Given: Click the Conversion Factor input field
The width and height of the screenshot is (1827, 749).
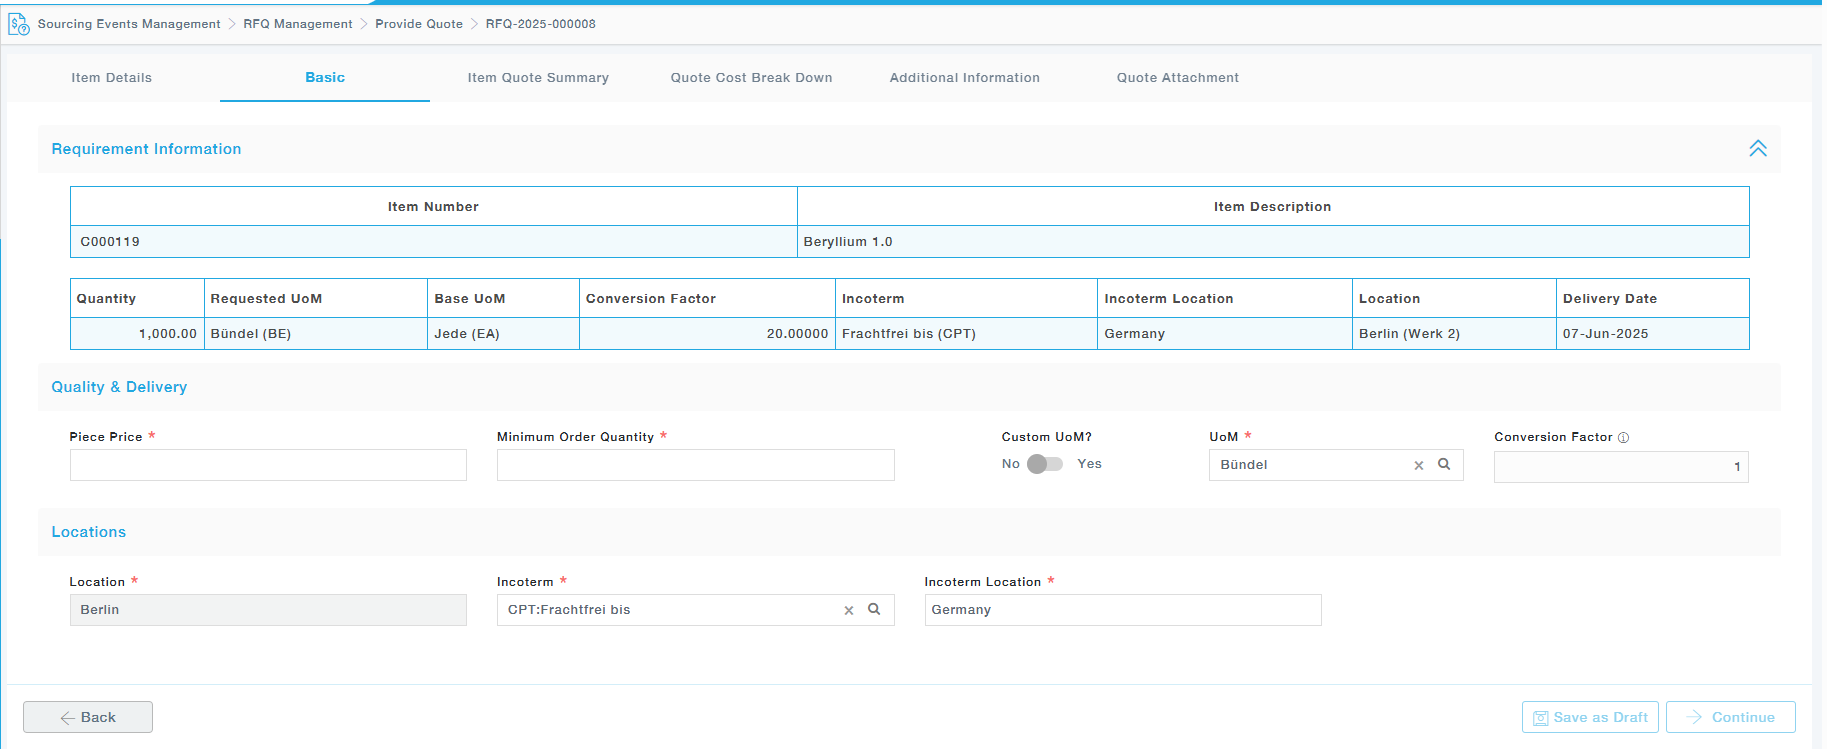Looking at the screenshot, I should click(x=1621, y=467).
